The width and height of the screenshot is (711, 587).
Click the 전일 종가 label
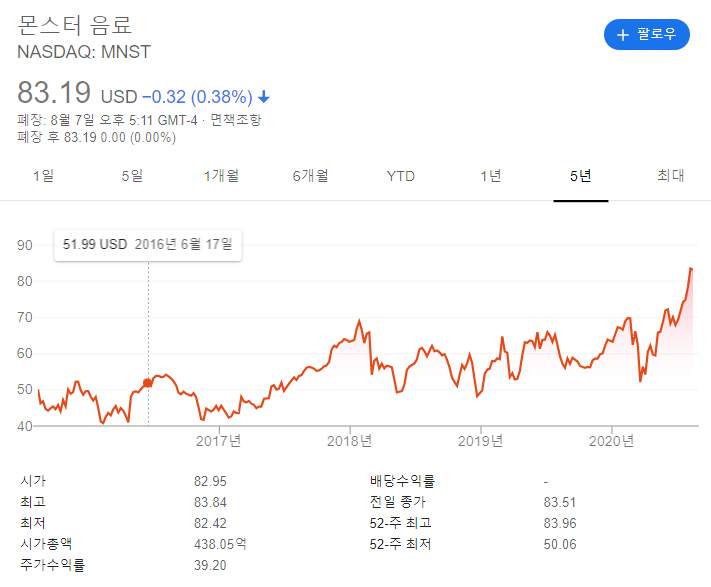point(398,502)
